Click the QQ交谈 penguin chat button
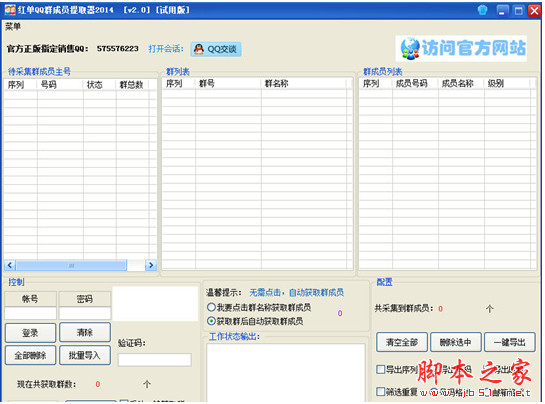545x404 pixels. [x=216, y=49]
